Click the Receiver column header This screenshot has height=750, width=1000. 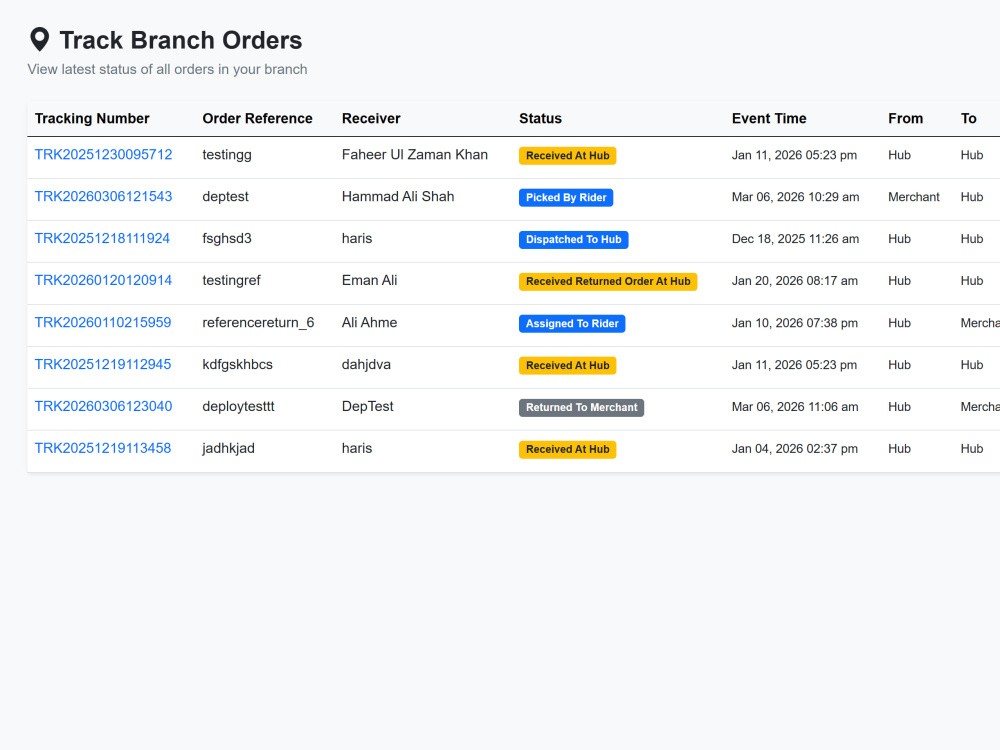[x=371, y=119]
